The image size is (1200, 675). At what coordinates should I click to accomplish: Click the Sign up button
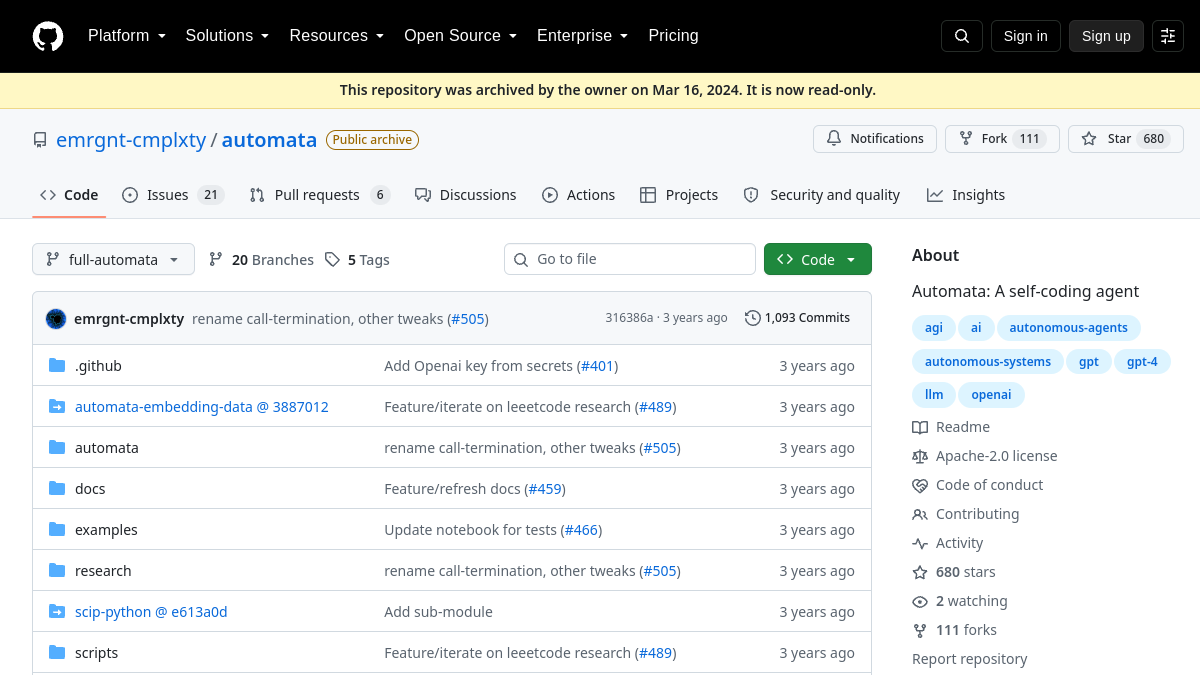click(1106, 36)
